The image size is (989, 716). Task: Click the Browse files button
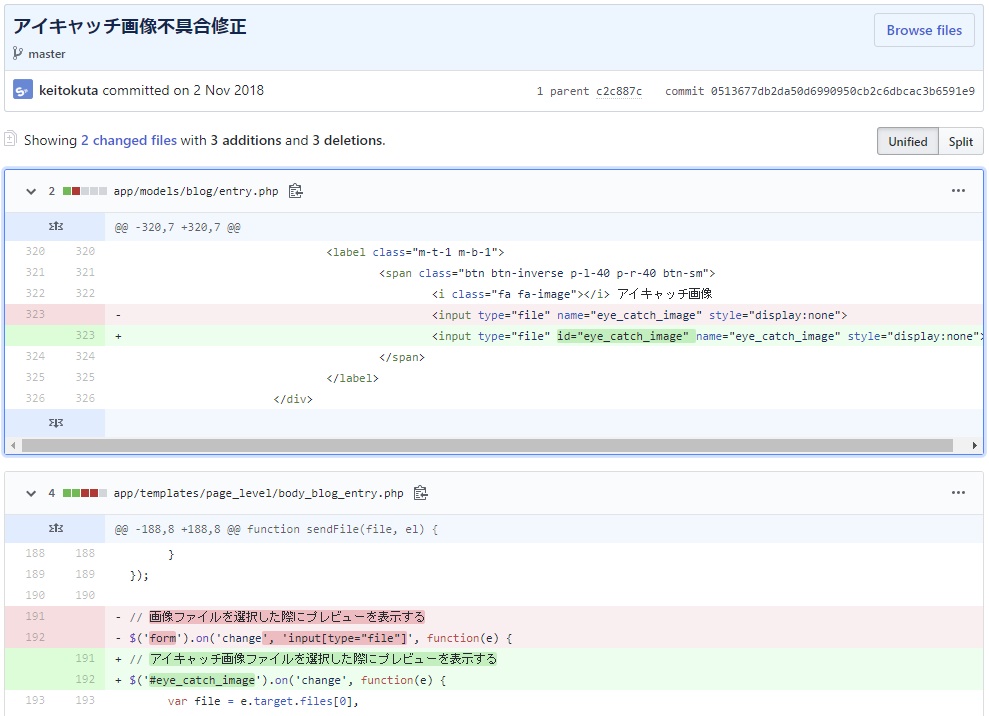(x=923, y=31)
